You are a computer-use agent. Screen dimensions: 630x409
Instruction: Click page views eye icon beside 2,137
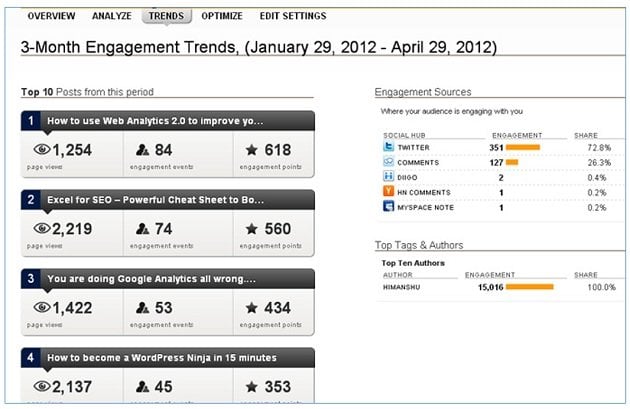point(42,387)
